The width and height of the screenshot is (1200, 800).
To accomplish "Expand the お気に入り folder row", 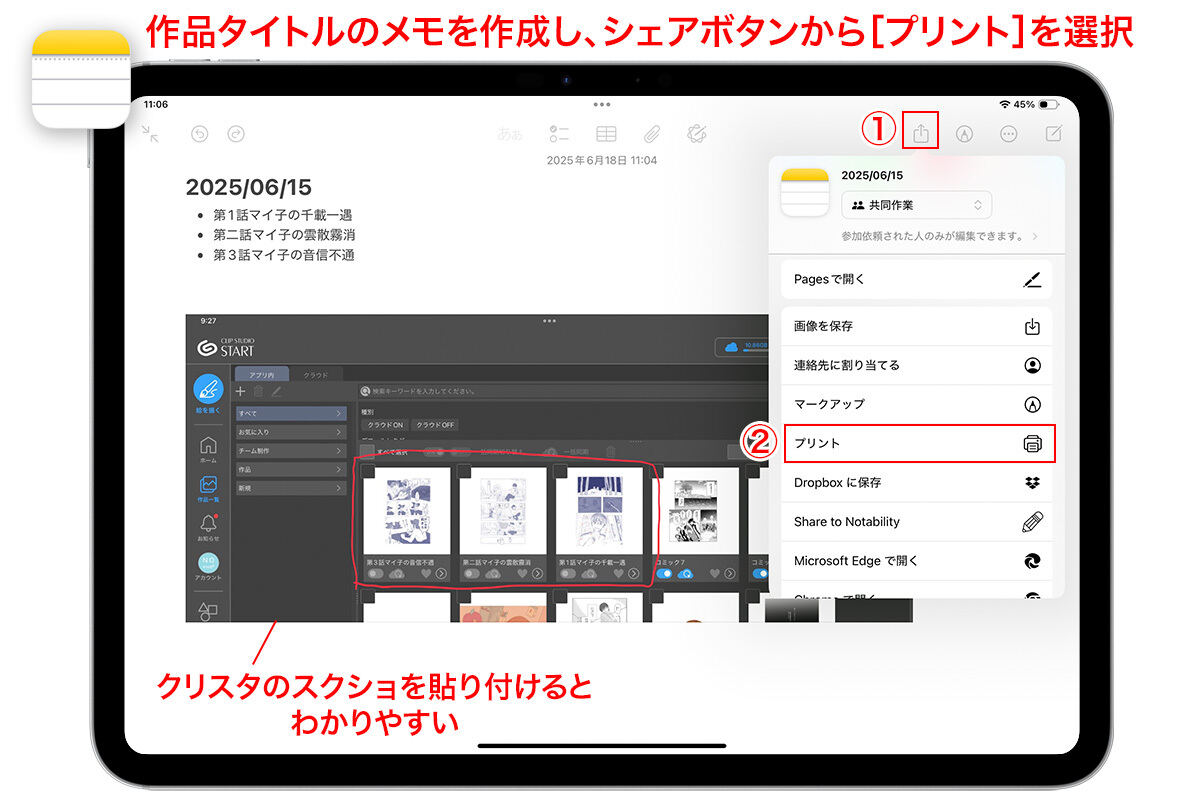I will click(290, 432).
